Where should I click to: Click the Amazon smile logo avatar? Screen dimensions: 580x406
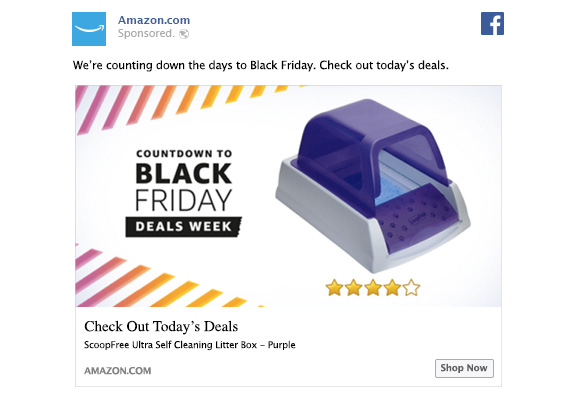point(89,29)
